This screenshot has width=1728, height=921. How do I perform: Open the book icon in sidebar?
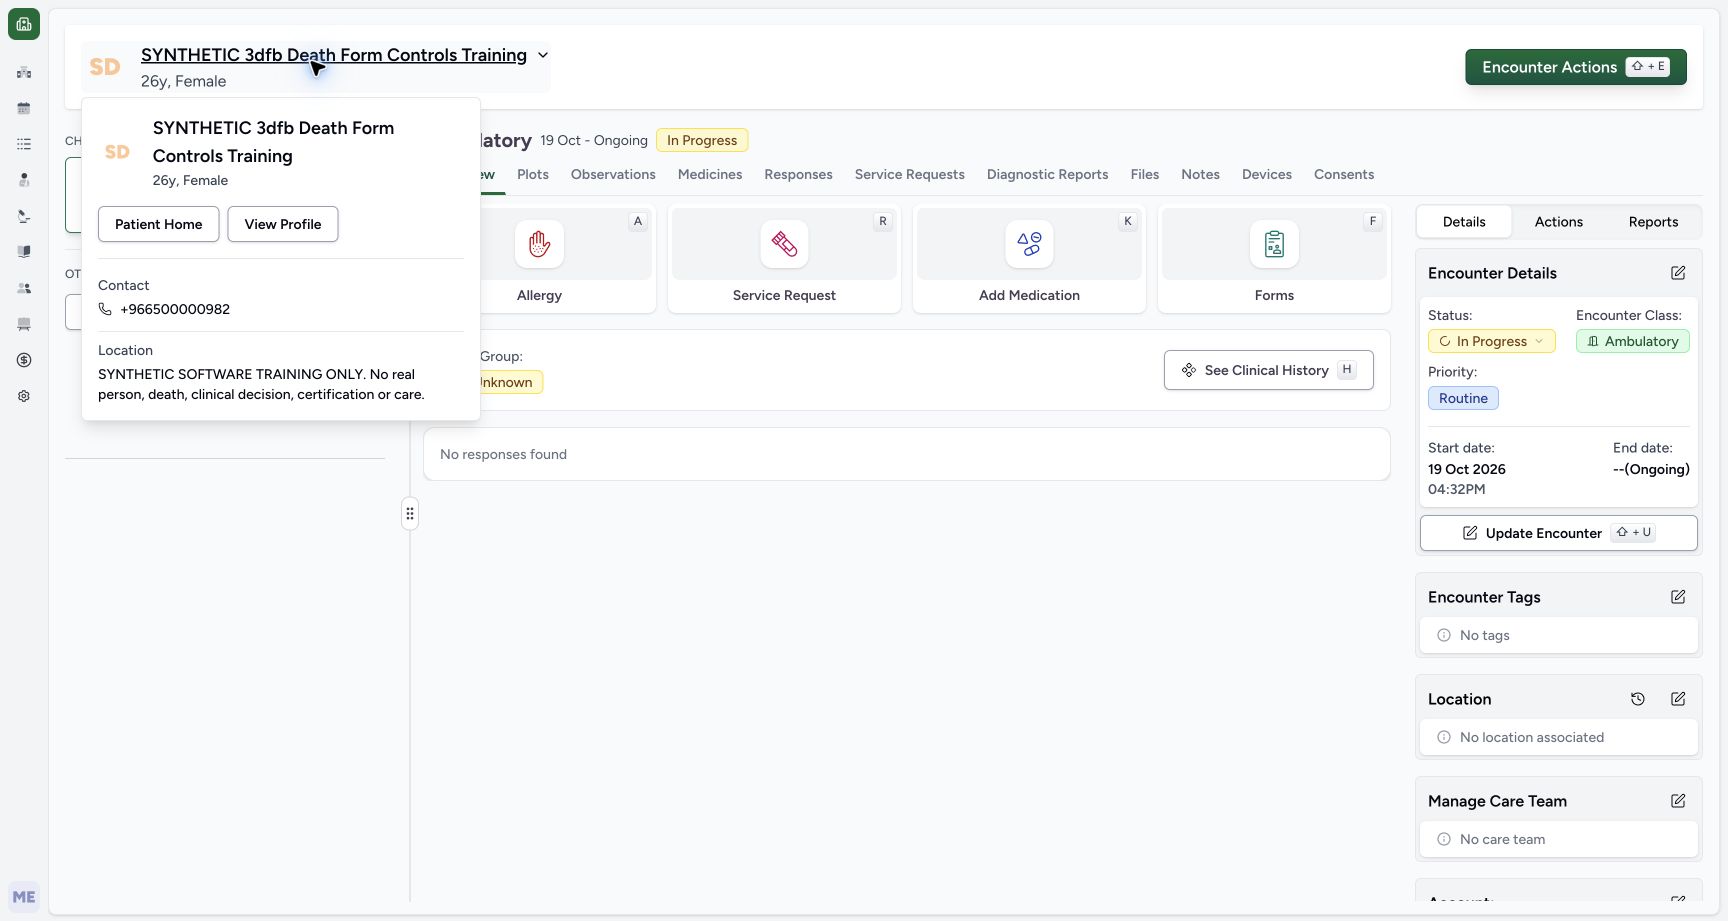24,252
